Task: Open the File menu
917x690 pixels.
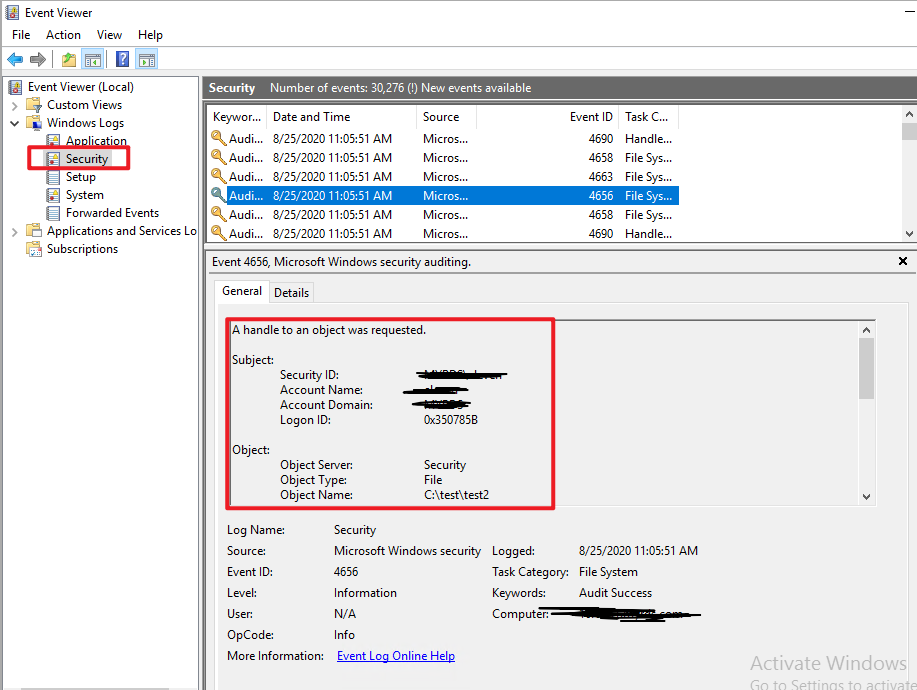Action: (x=21, y=35)
